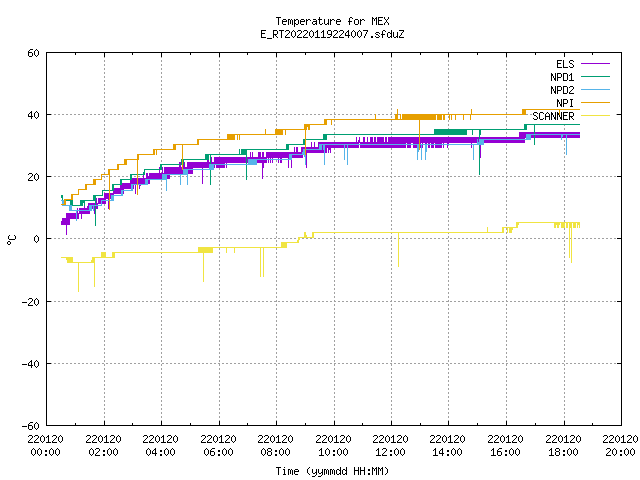
Task: Click the x-axis title 'Time (yymmdd HH:MM)'
Action: (x=332, y=471)
